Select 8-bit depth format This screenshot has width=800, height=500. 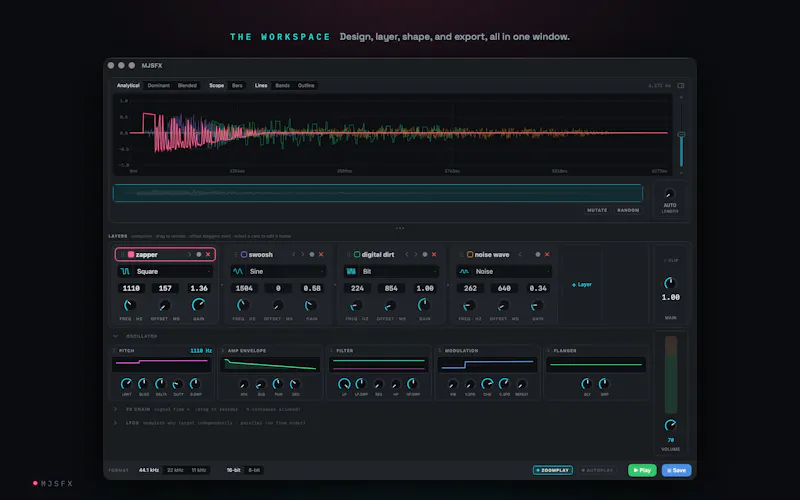click(x=254, y=470)
